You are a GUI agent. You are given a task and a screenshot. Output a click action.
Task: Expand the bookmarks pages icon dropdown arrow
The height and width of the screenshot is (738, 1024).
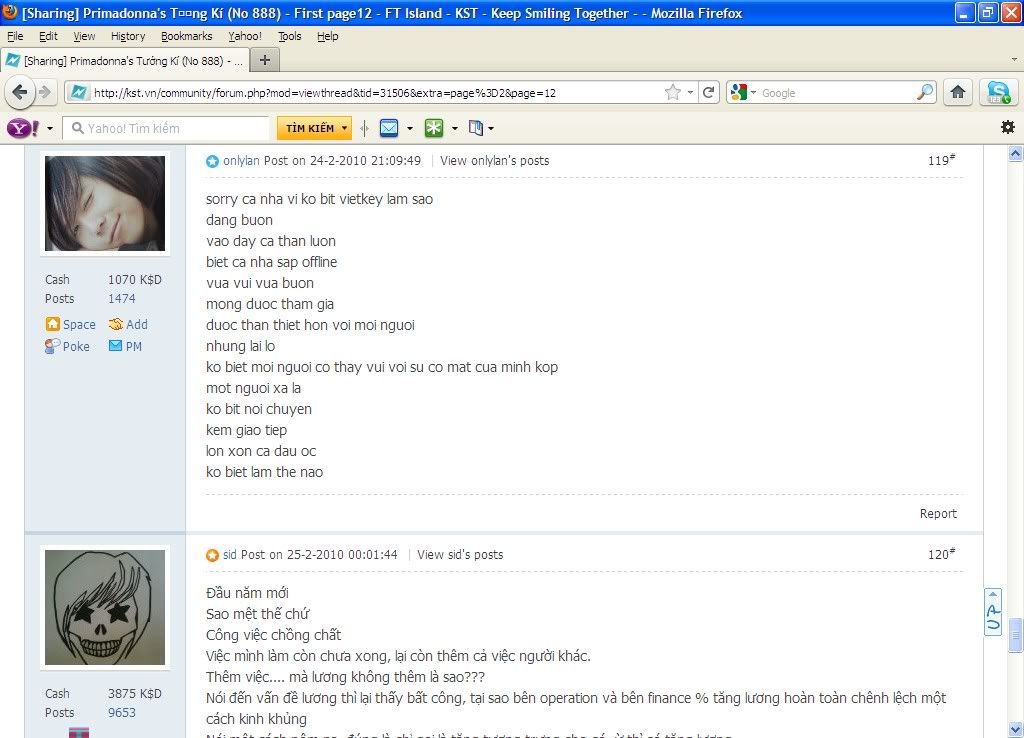(x=491, y=129)
